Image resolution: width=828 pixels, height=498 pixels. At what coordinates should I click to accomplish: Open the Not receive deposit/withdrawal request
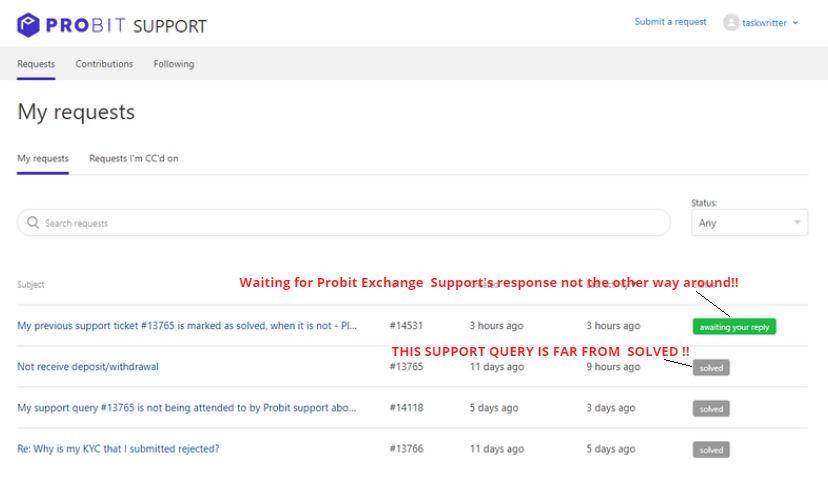point(88,367)
